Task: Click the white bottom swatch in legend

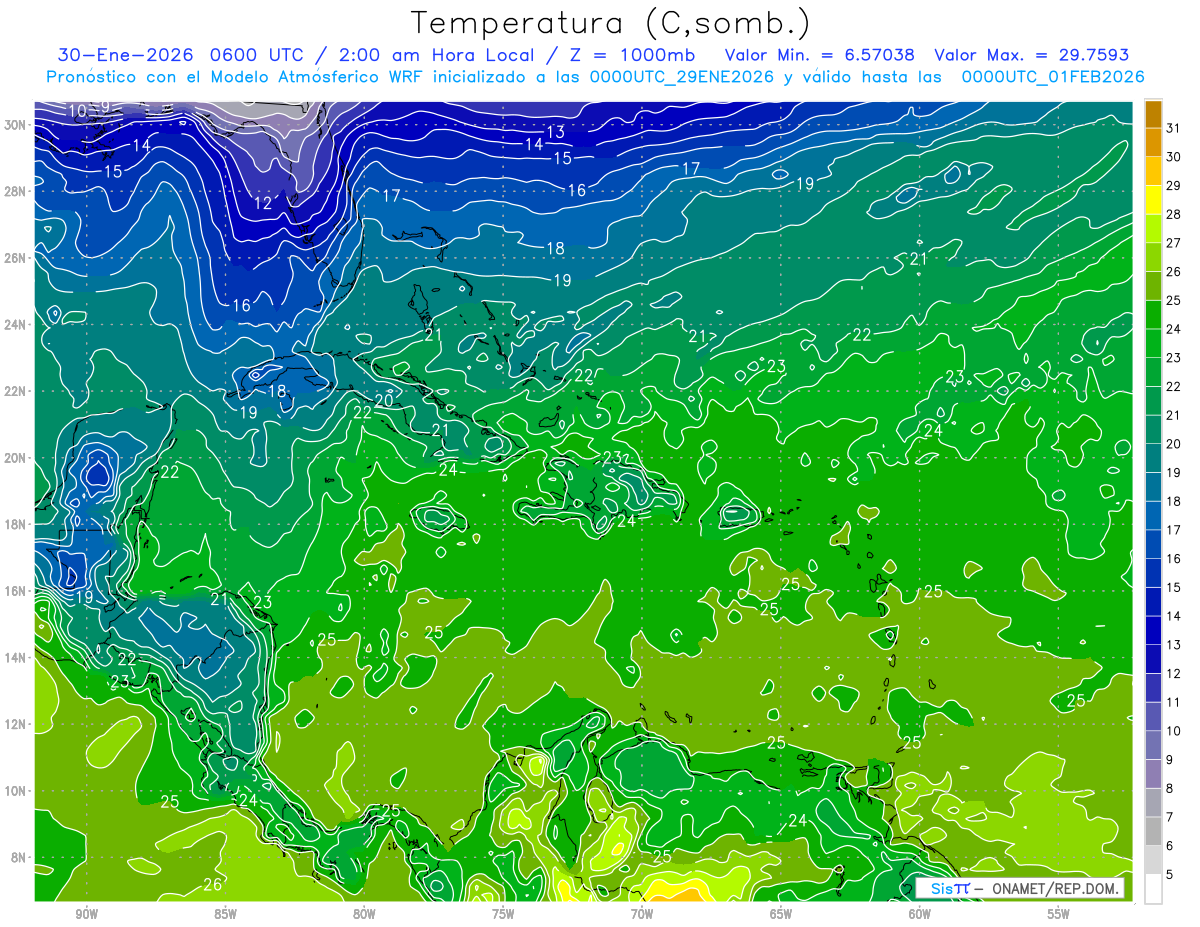Action: click(1153, 889)
